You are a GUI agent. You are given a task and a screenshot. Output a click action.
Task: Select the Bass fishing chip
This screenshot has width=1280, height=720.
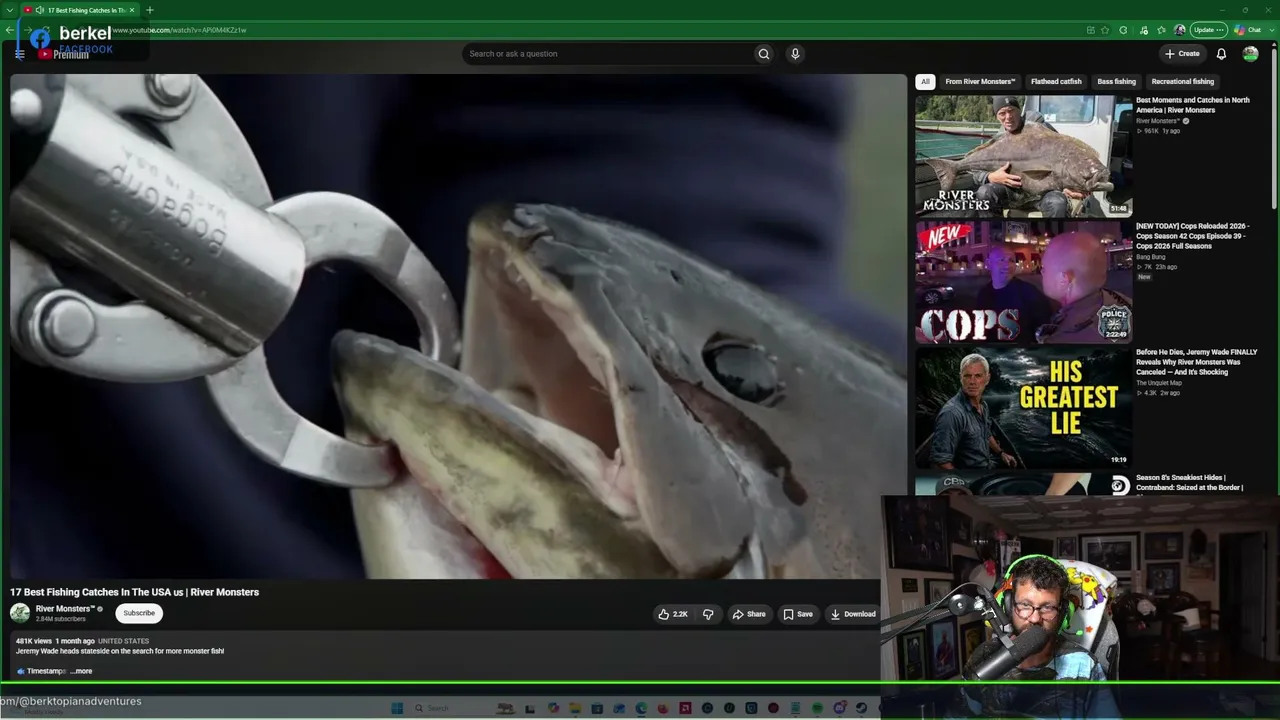[x=1116, y=82]
